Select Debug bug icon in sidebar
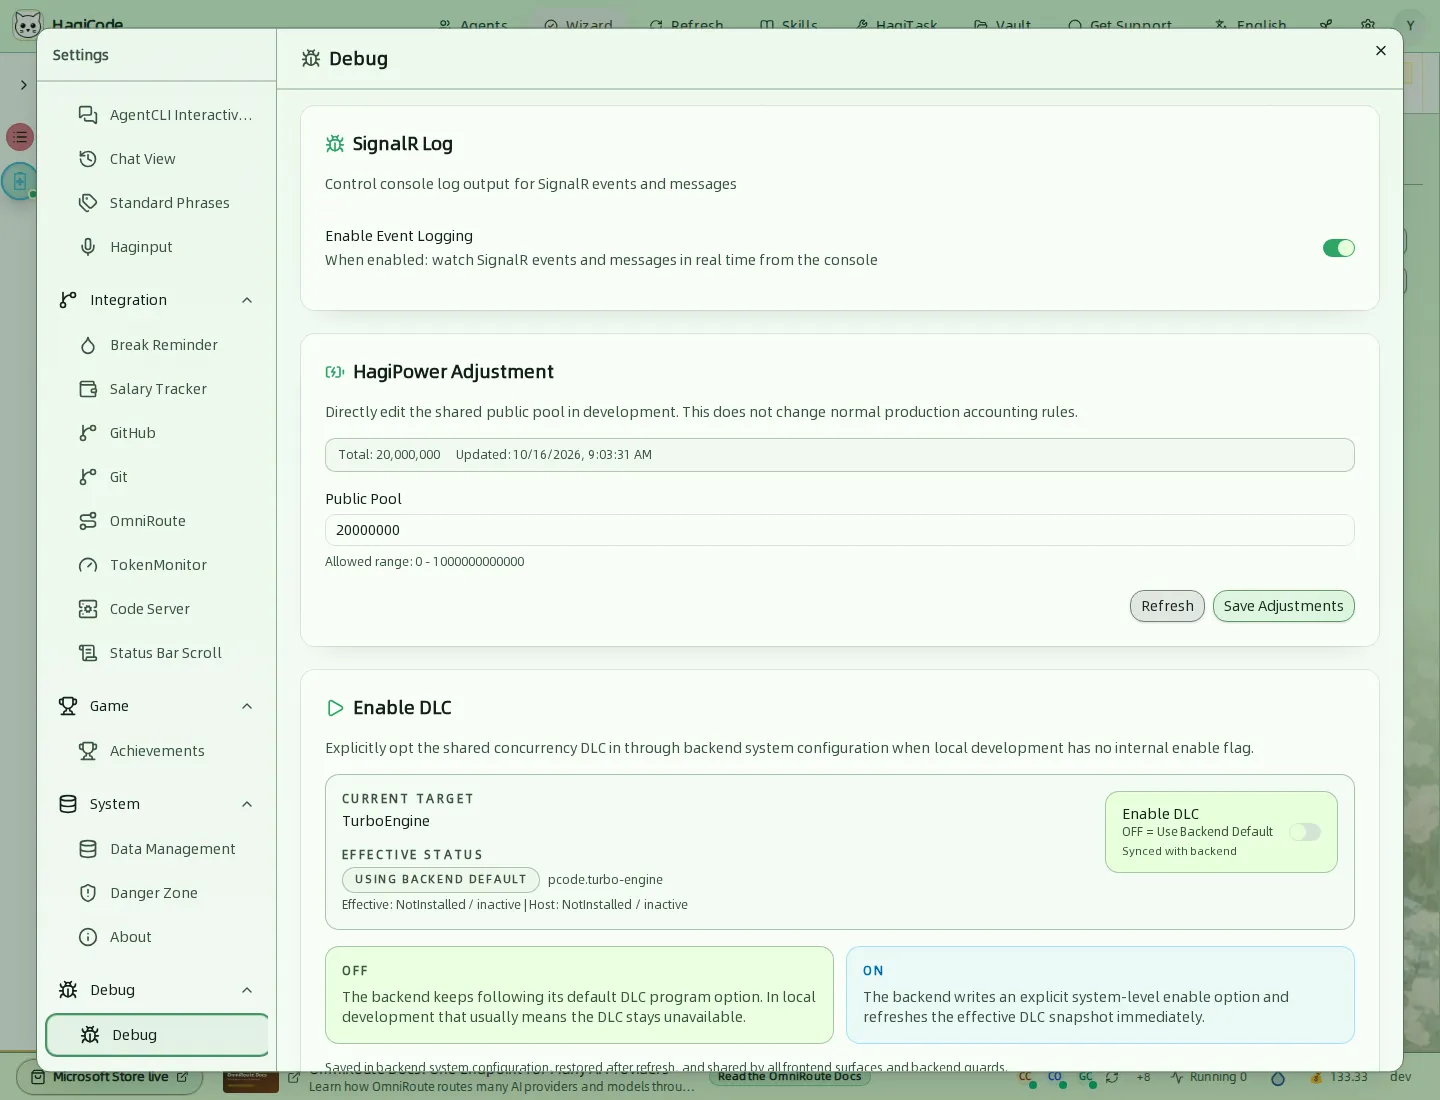 [90, 1035]
